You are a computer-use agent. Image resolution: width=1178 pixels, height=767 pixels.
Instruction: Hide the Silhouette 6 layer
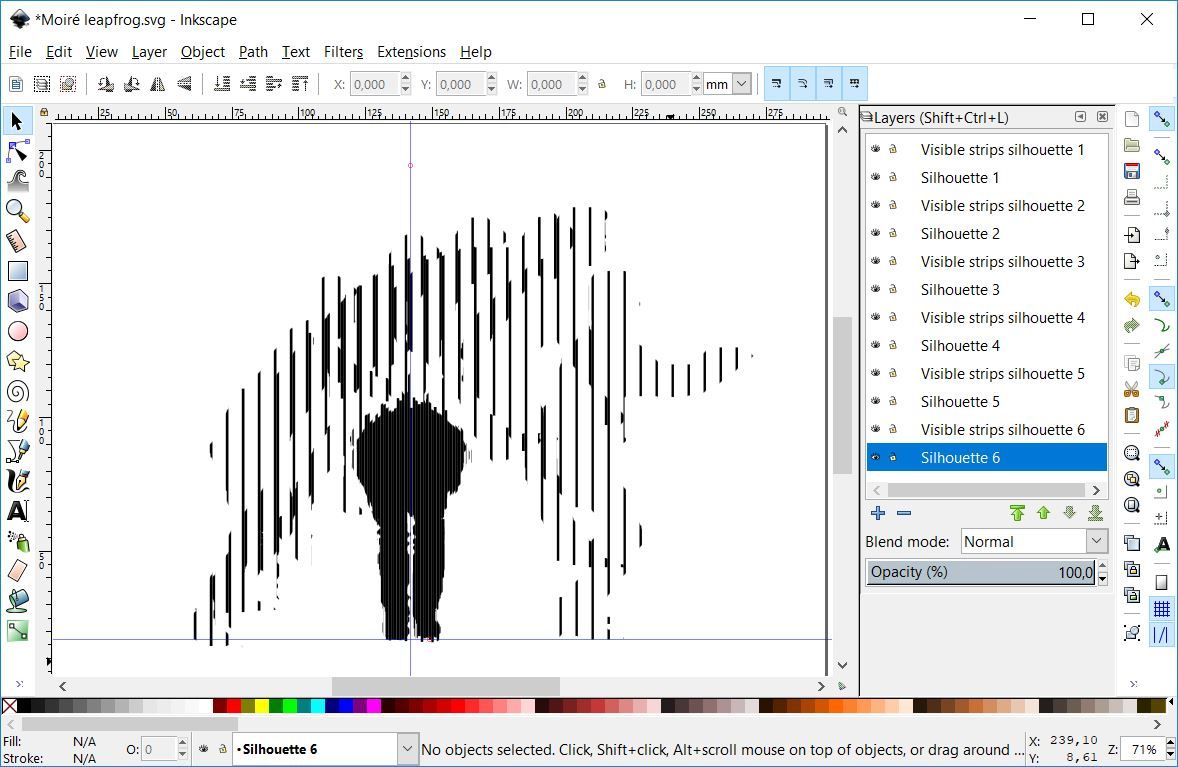tap(877, 457)
